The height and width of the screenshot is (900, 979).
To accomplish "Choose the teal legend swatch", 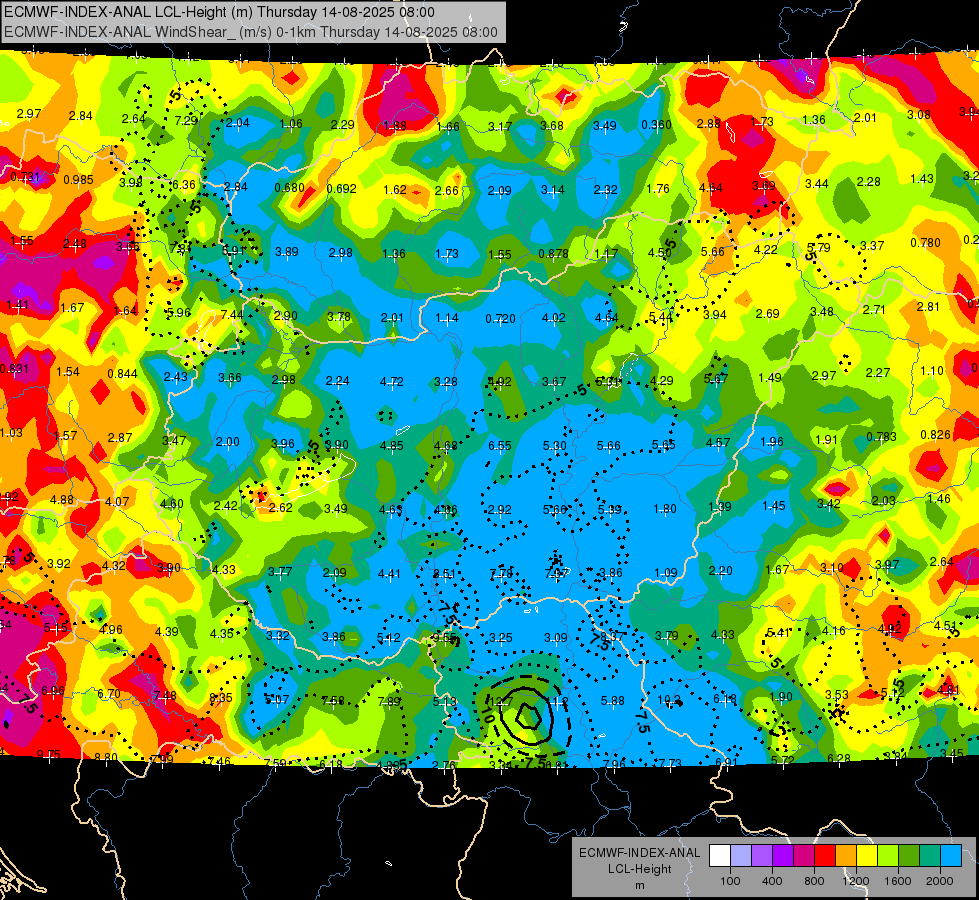I will (x=930, y=855).
